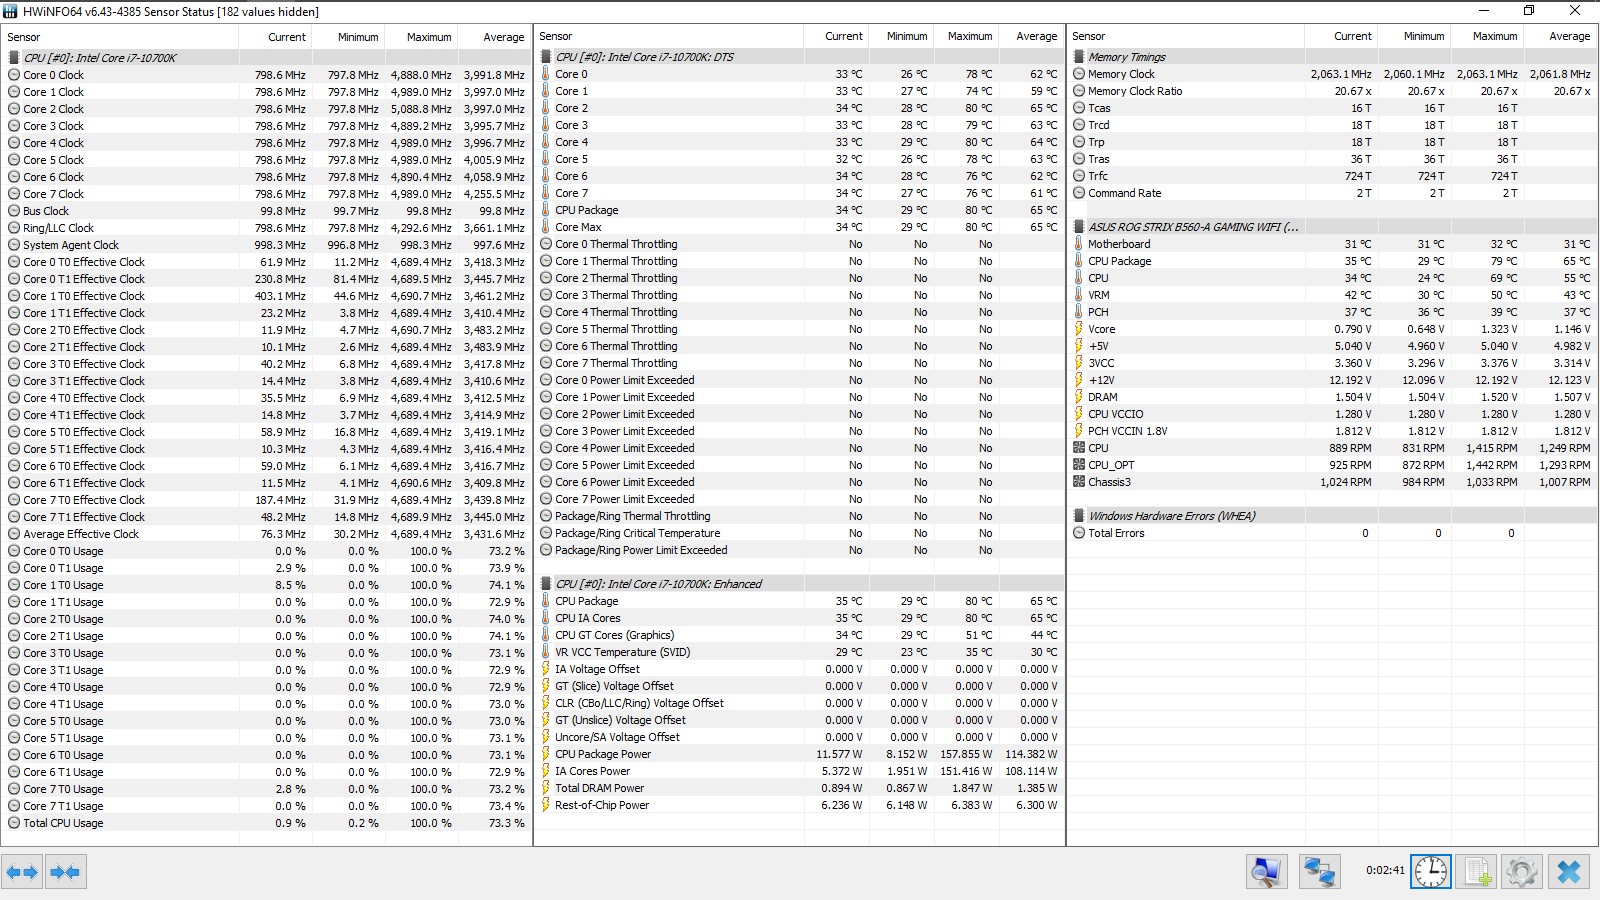The height and width of the screenshot is (900, 1600).
Task: Click the Minimum header in right panel
Action: tap(1423, 36)
